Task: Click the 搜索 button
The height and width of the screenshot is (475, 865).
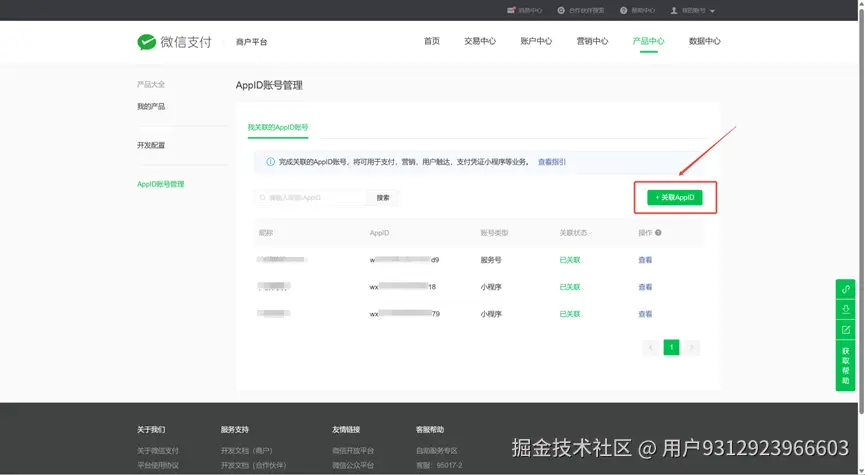Action: (x=383, y=198)
